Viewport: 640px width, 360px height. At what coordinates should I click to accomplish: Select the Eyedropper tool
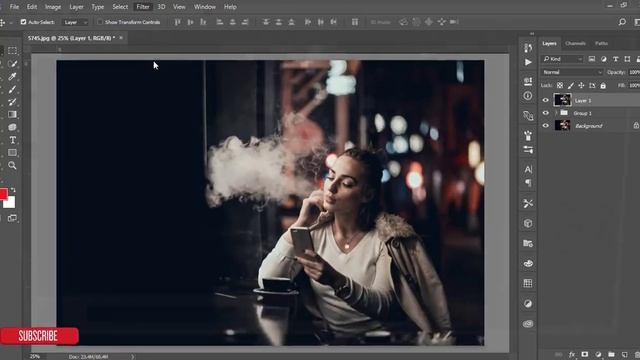tap(12, 76)
